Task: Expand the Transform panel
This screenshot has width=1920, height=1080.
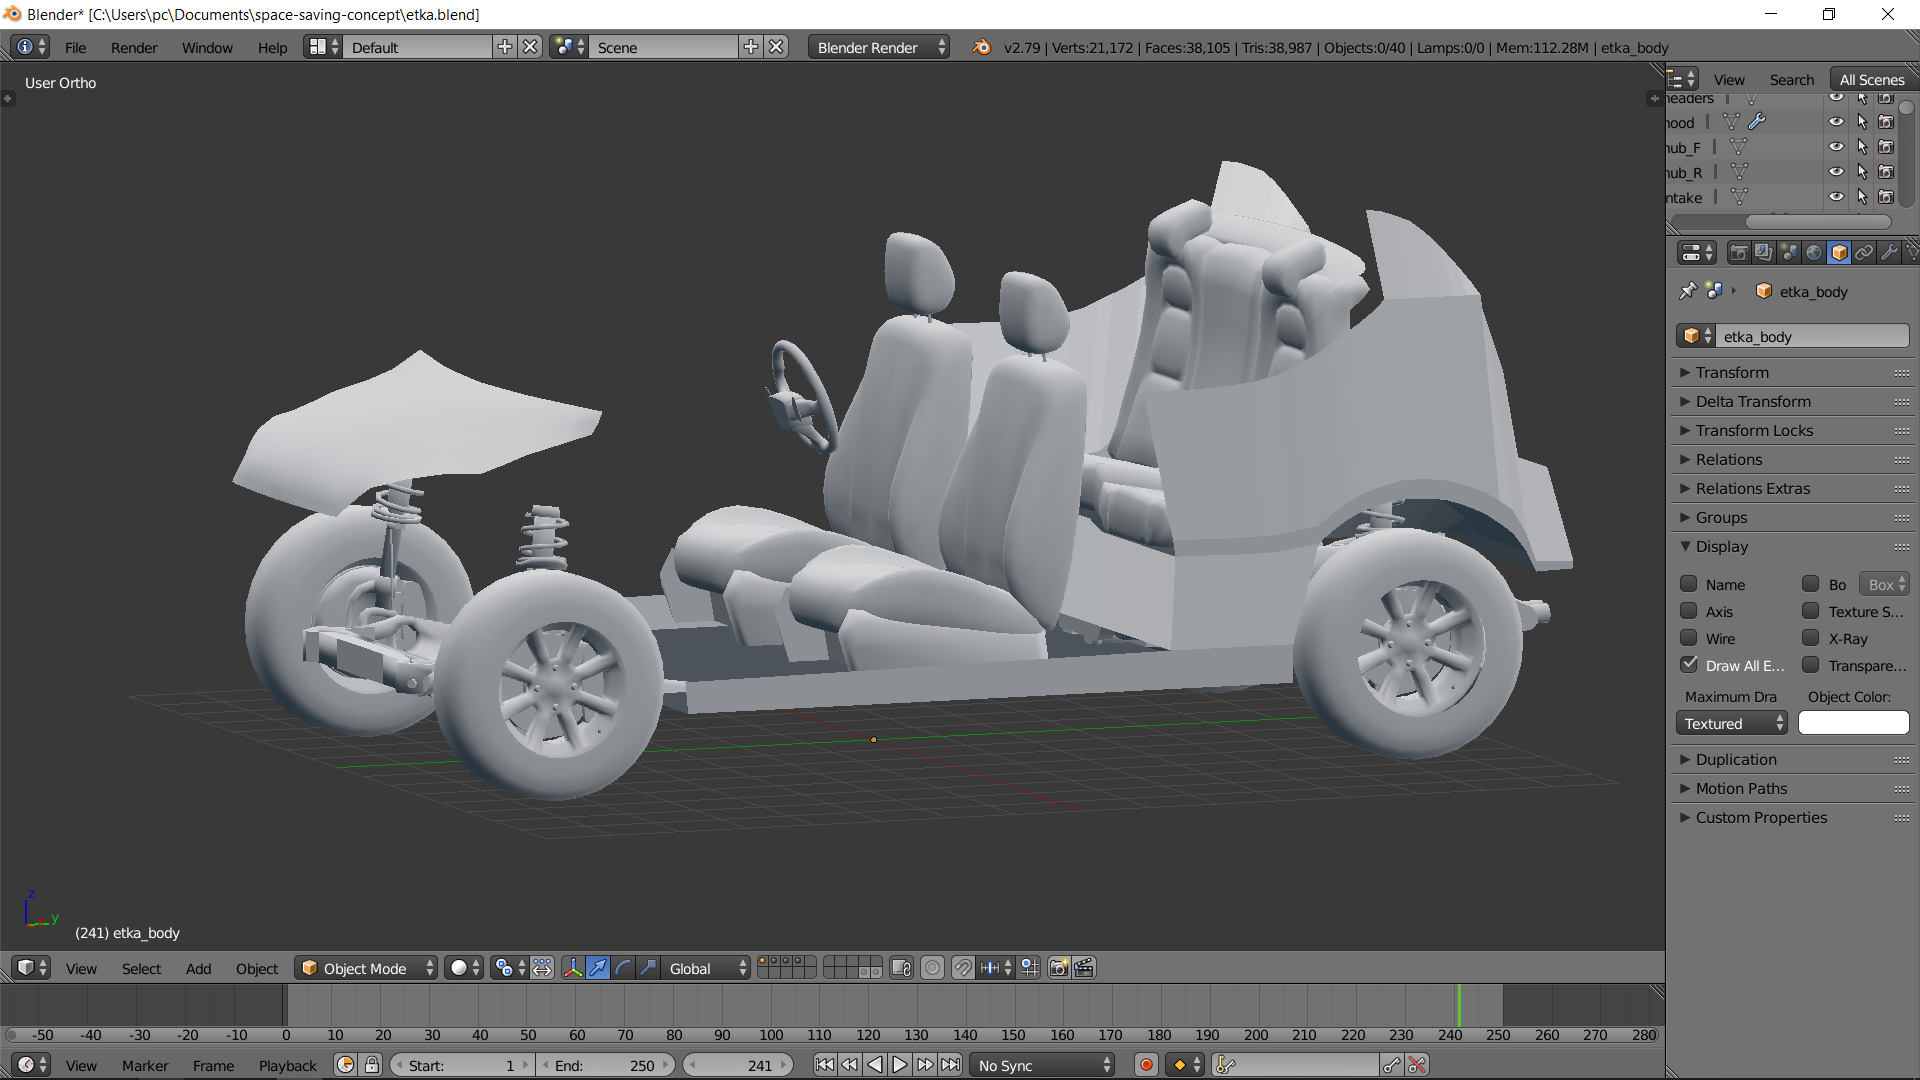Action: pos(1732,372)
